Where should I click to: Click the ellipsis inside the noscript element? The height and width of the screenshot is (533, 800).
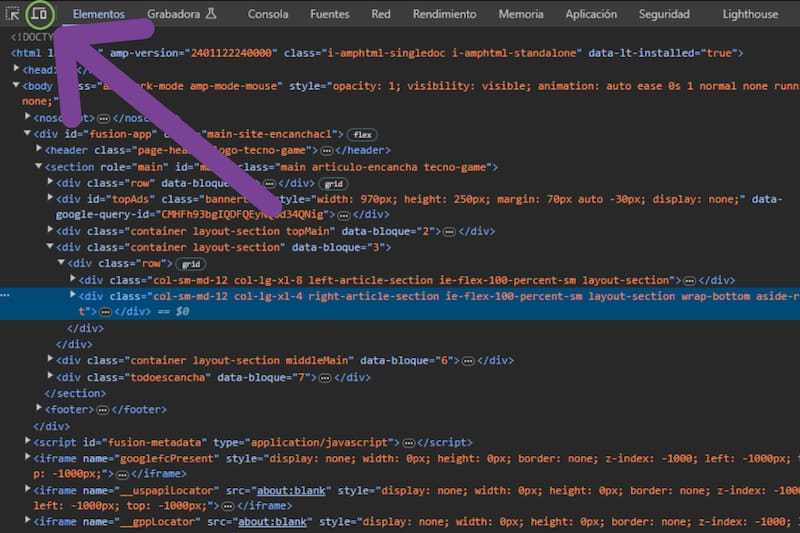(103, 118)
